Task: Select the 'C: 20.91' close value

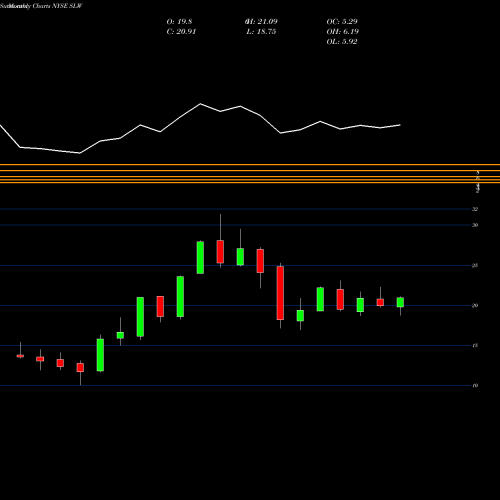Action: 181,32
